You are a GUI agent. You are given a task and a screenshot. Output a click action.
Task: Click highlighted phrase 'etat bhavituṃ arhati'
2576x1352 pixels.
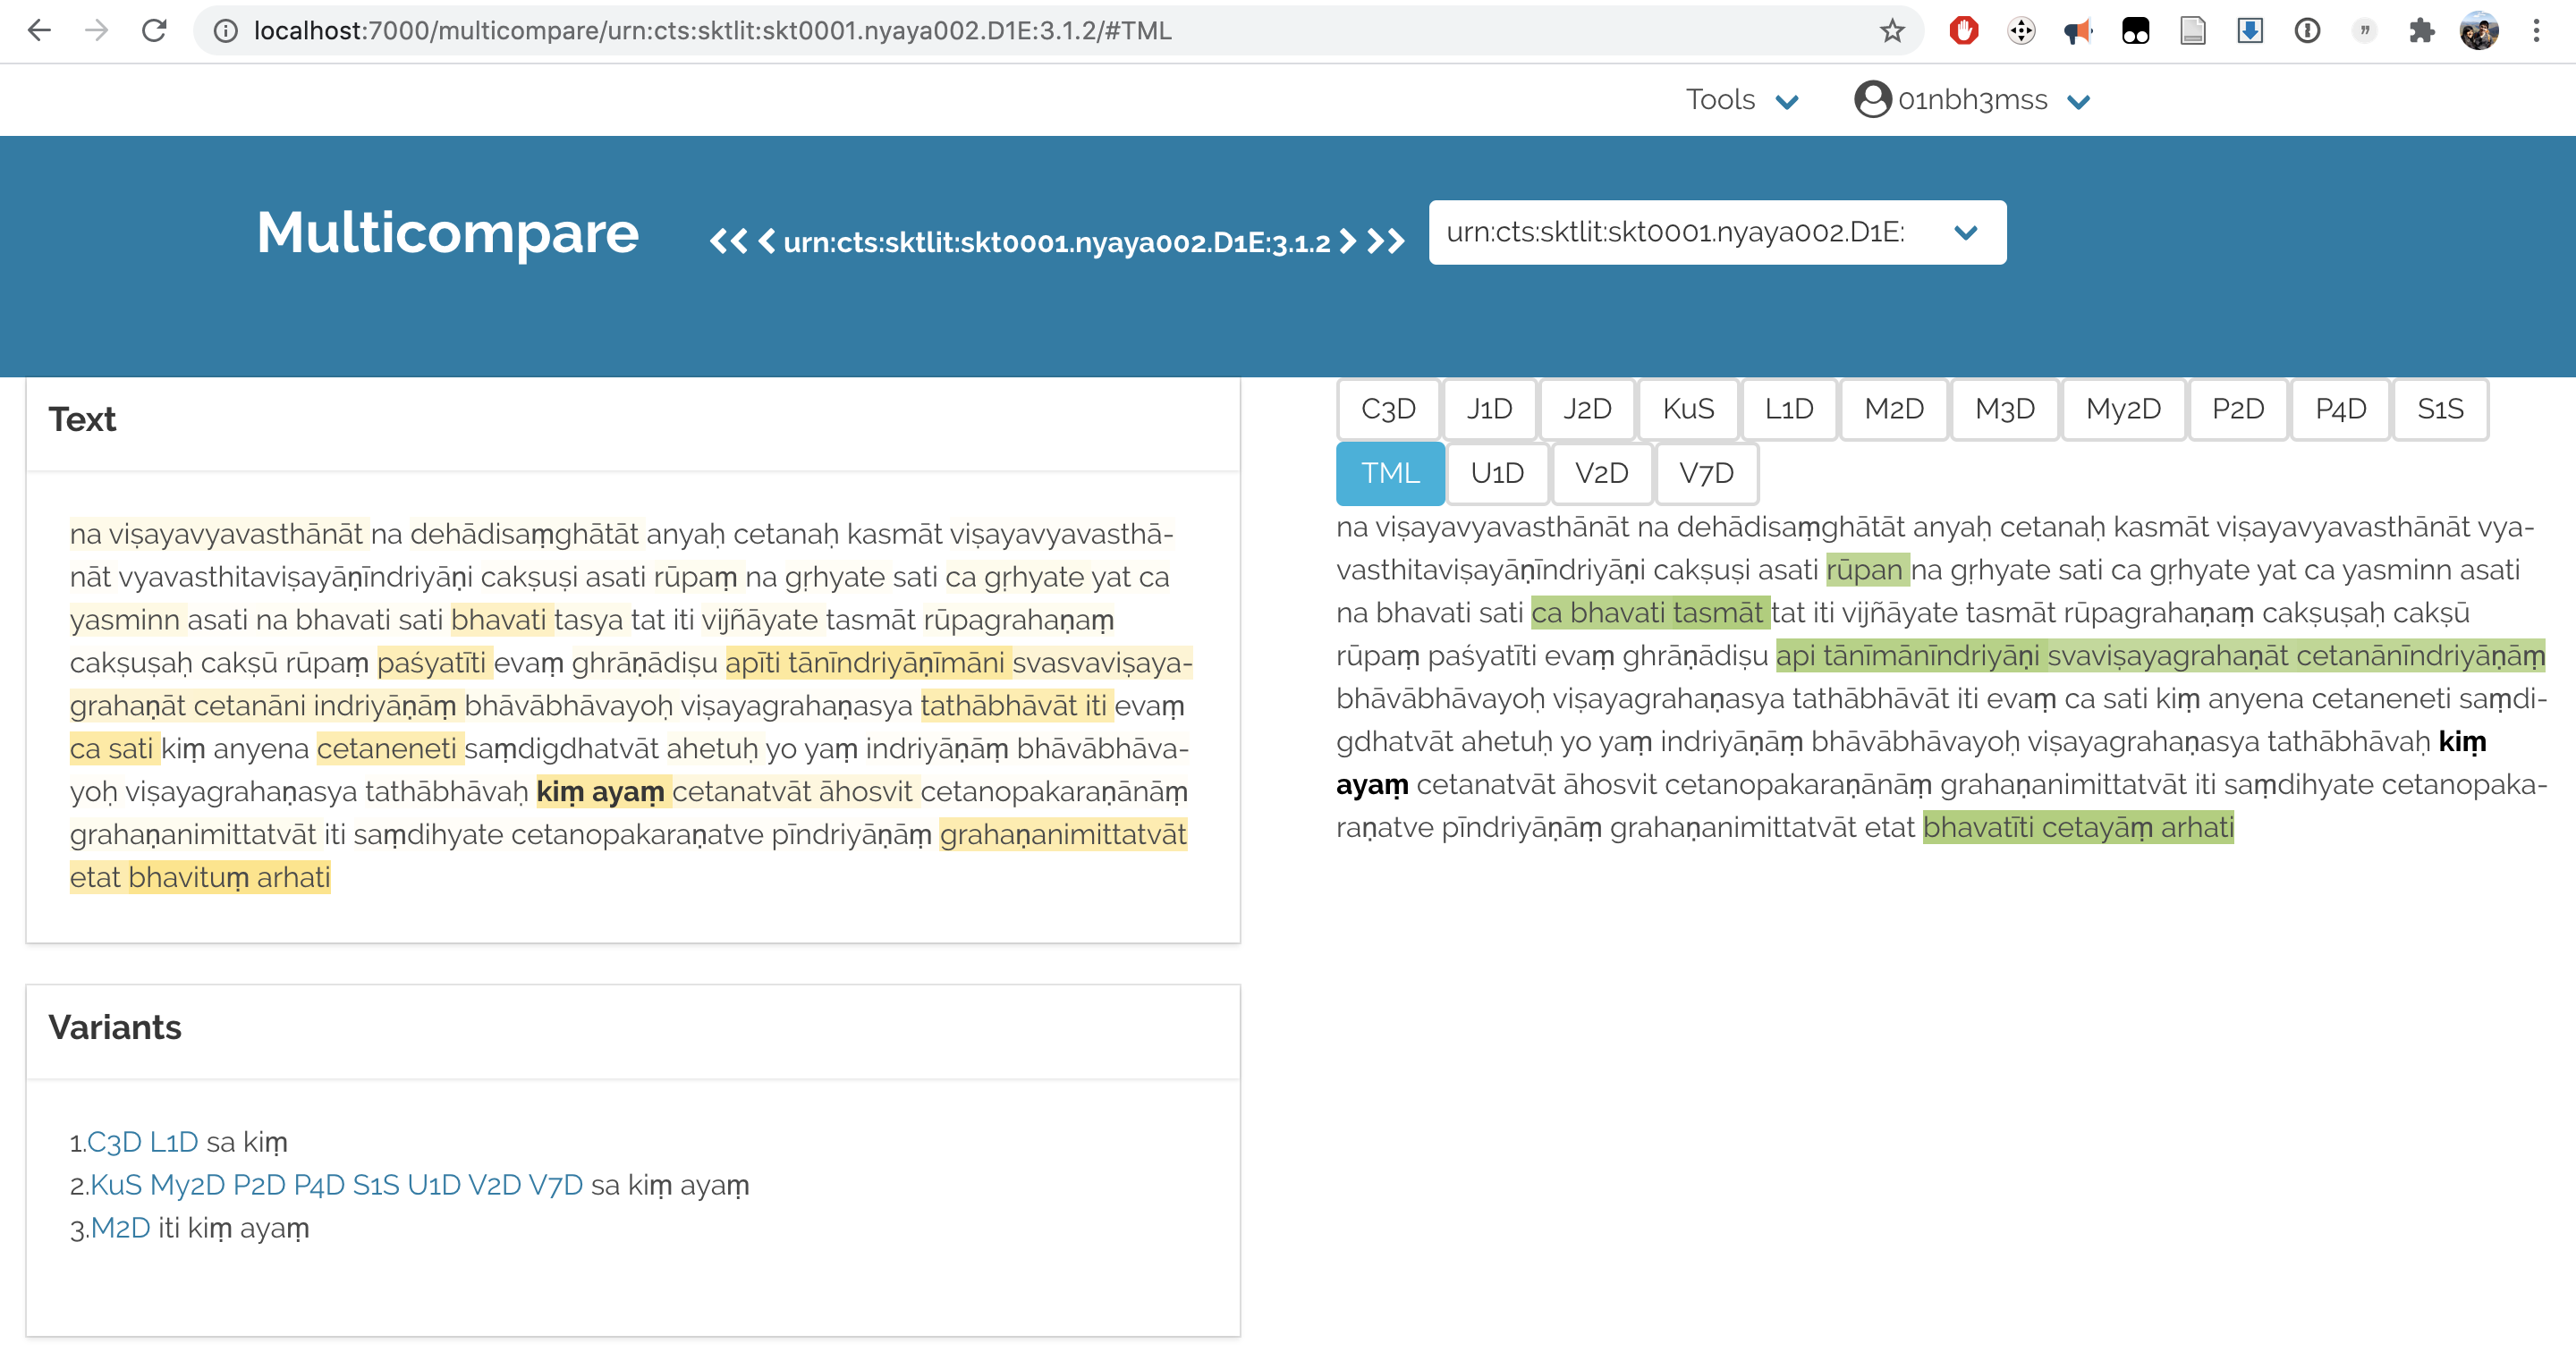pos(200,878)
